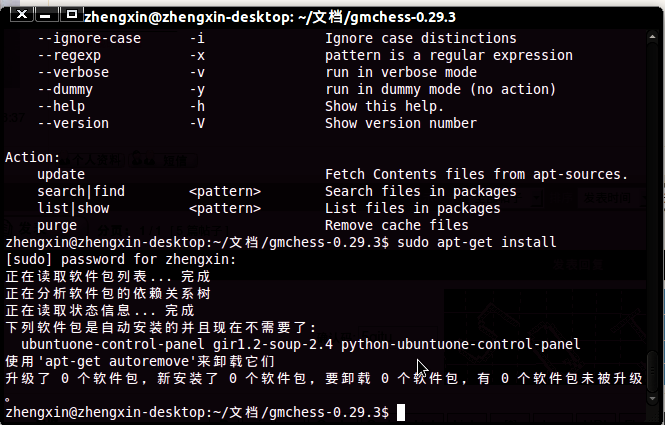
Task: Select the --verbose option text
Action: tap(73, 73)
